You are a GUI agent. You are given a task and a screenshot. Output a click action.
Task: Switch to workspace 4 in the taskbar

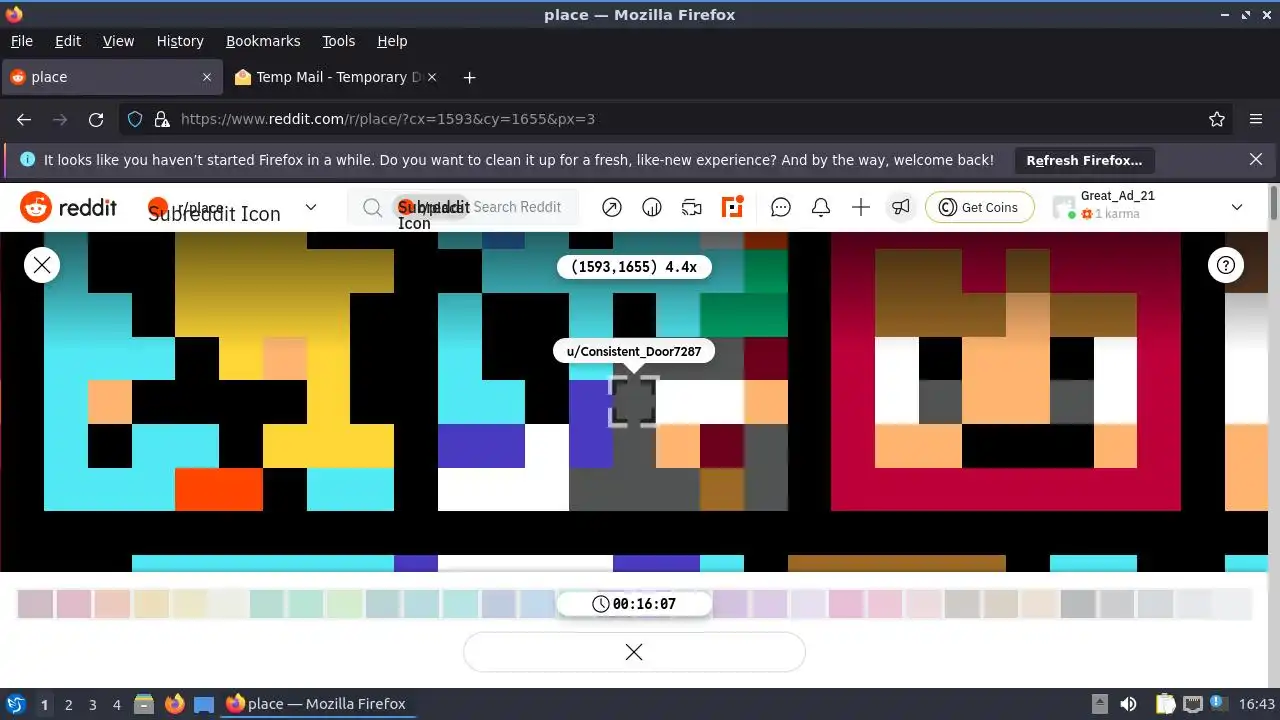coord(116,704)
